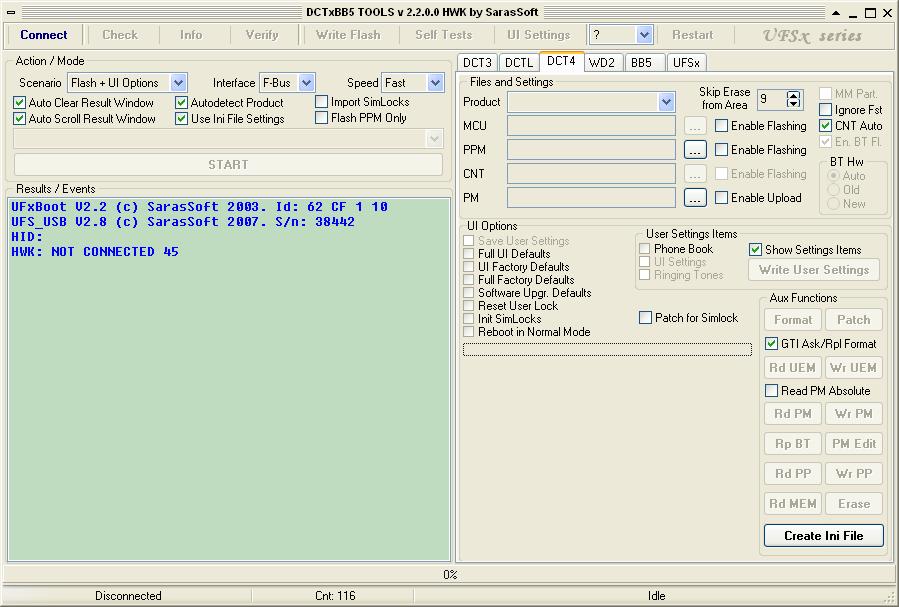Click the Disconnected status bar entry
This screenshot has width=899, height=607.
coord(128,596)
